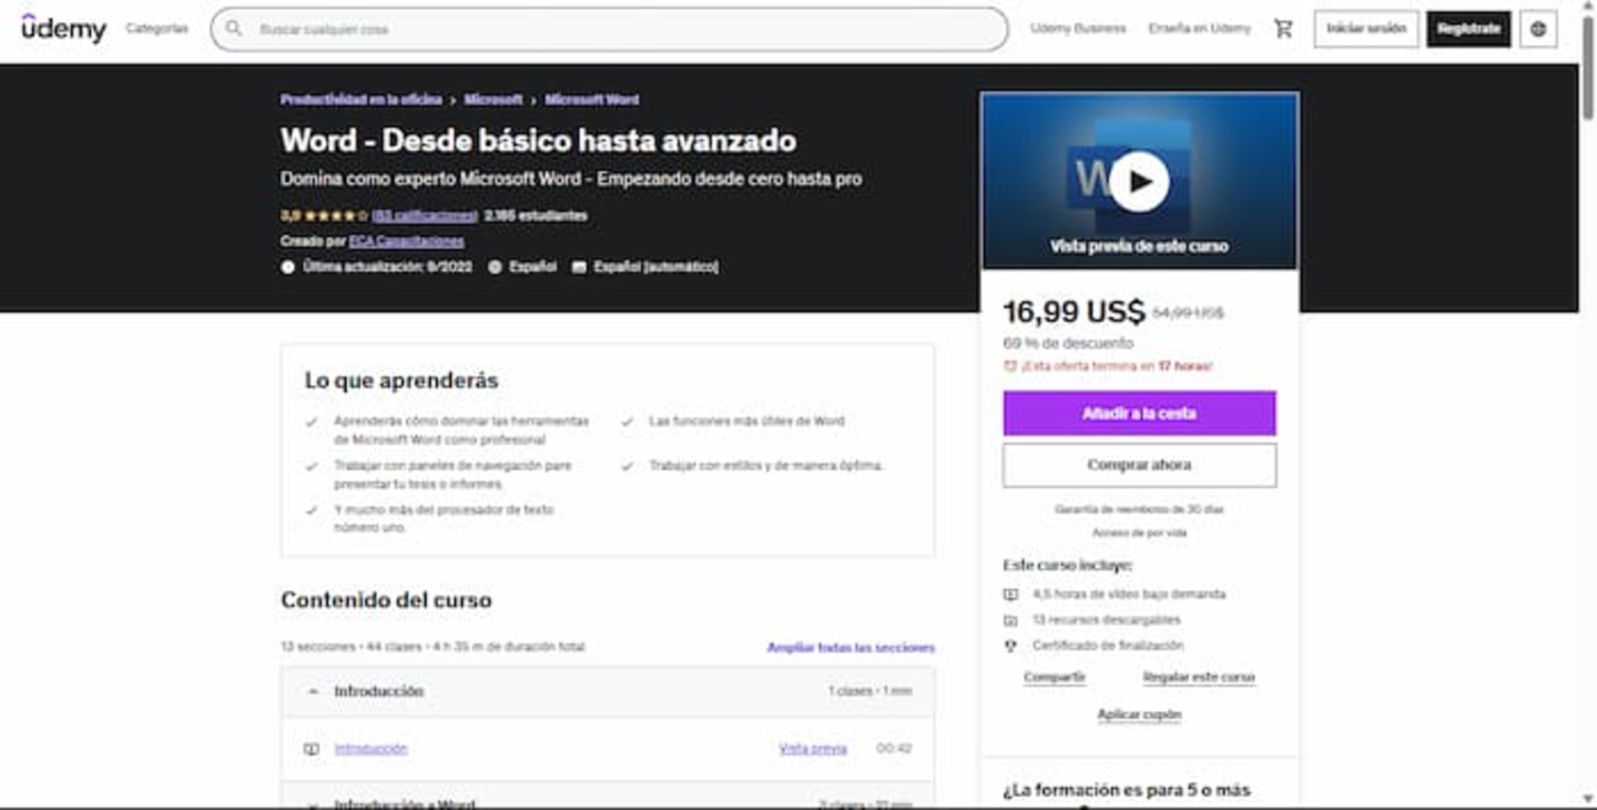Click the '00:42' lesson duration

click(894, 748)
